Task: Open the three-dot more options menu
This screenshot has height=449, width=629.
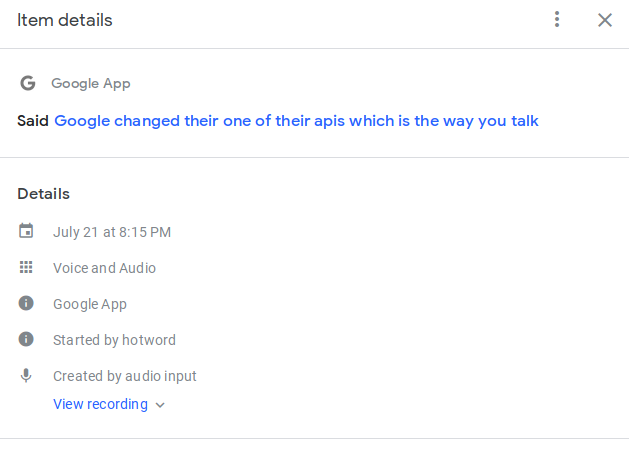Action: coord(557,19)
